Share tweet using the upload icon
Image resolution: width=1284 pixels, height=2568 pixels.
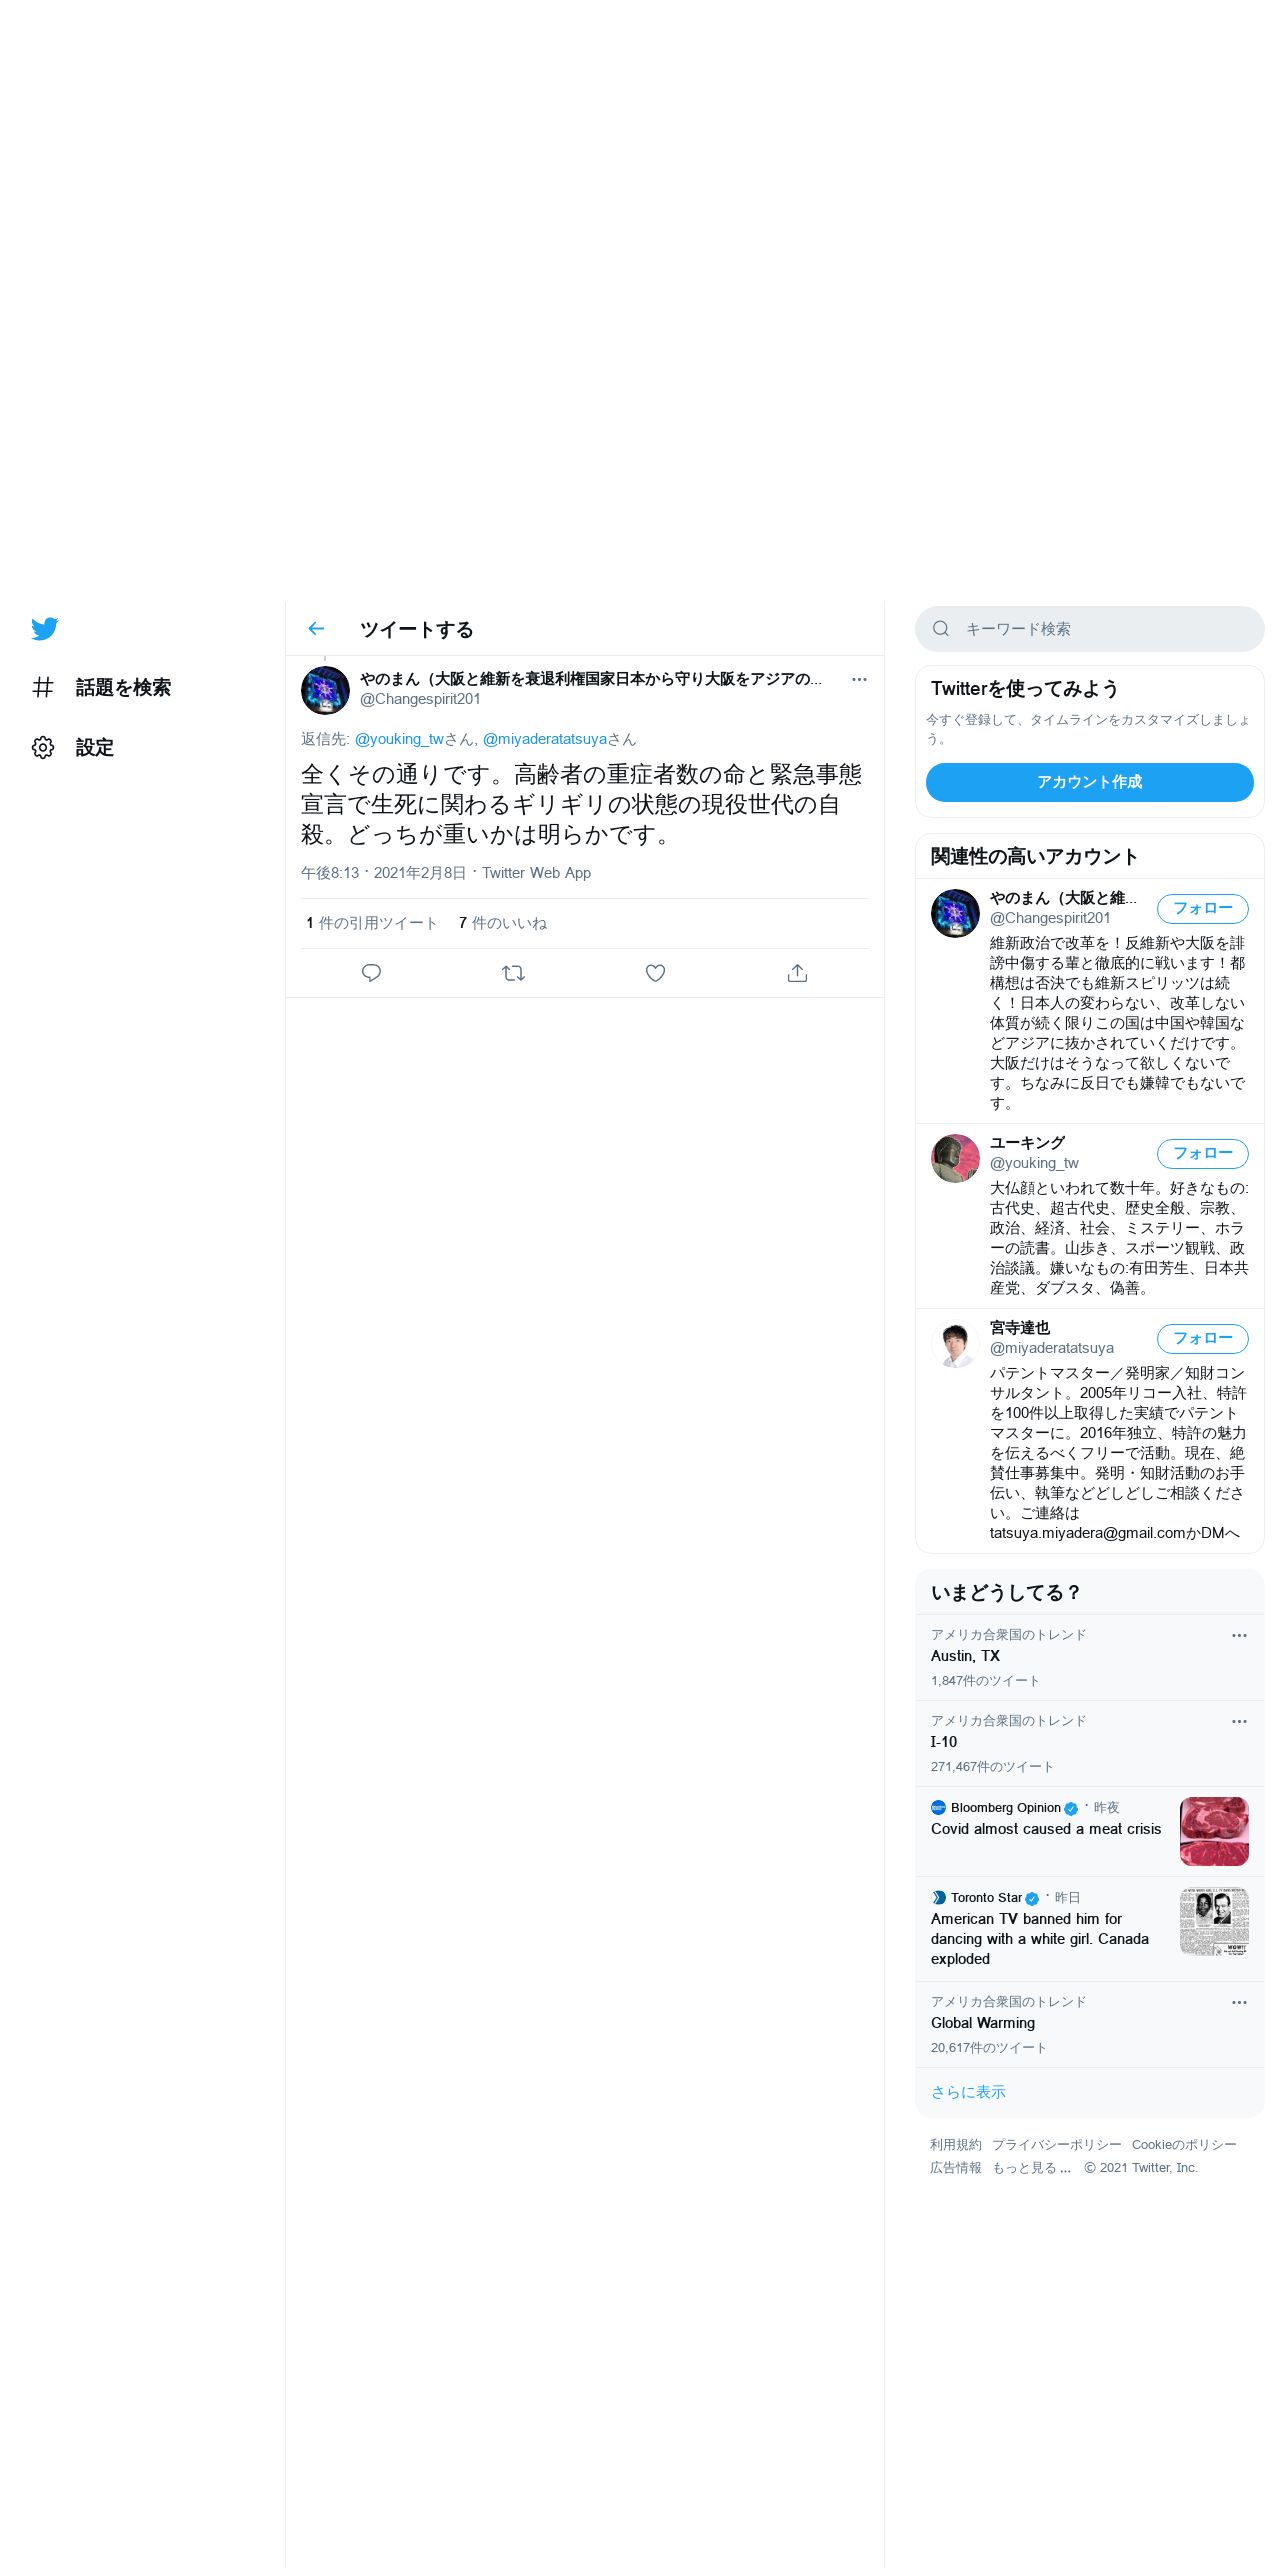797,973
